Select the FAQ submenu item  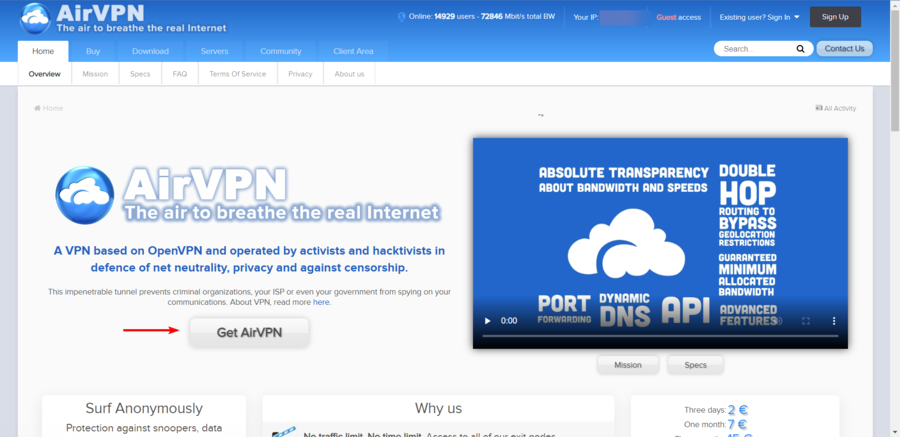(x=179, y=74)
